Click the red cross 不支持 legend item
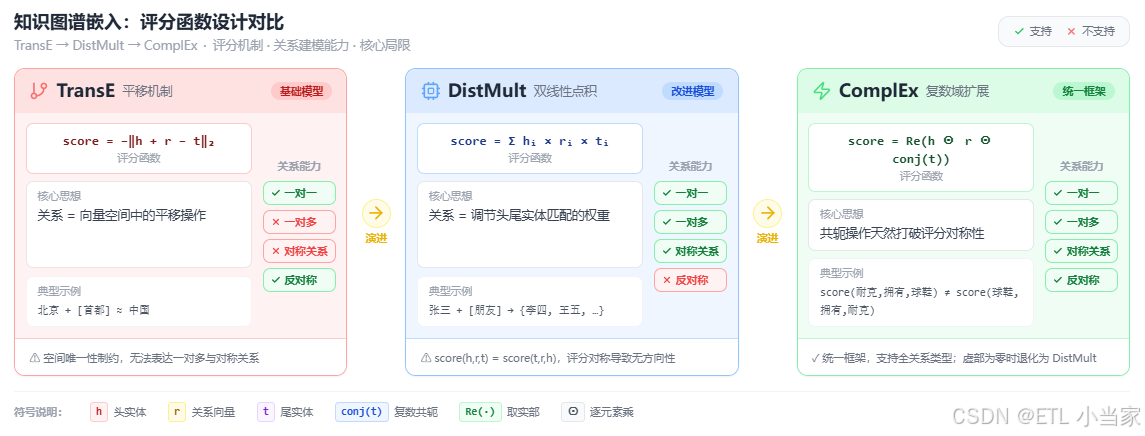This screenshot has width=1145, height=436. [1090, 31]
